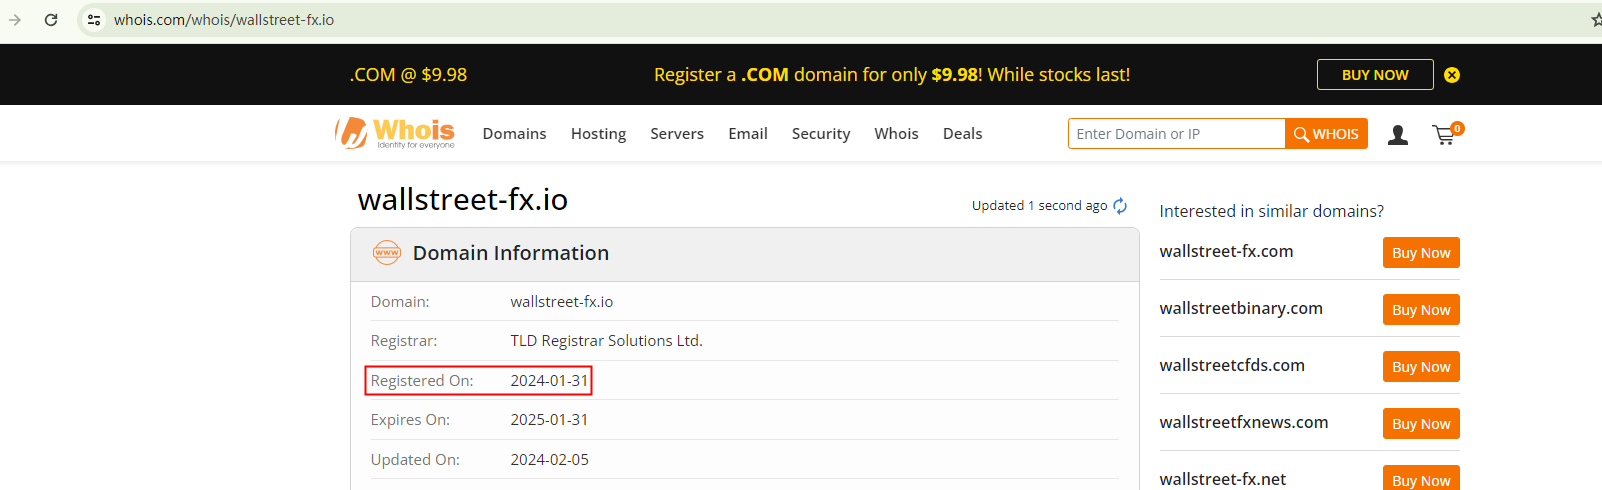Focus the Enter Domain or IP field
This screenshot has width=1602, height=490.
click(x=1176, y=134)
